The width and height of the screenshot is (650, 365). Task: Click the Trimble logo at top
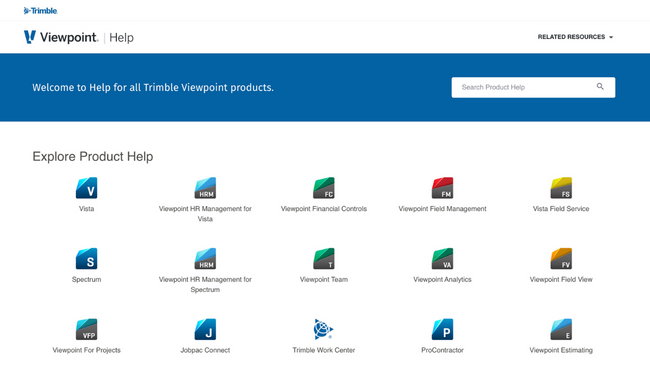(40, 11)
